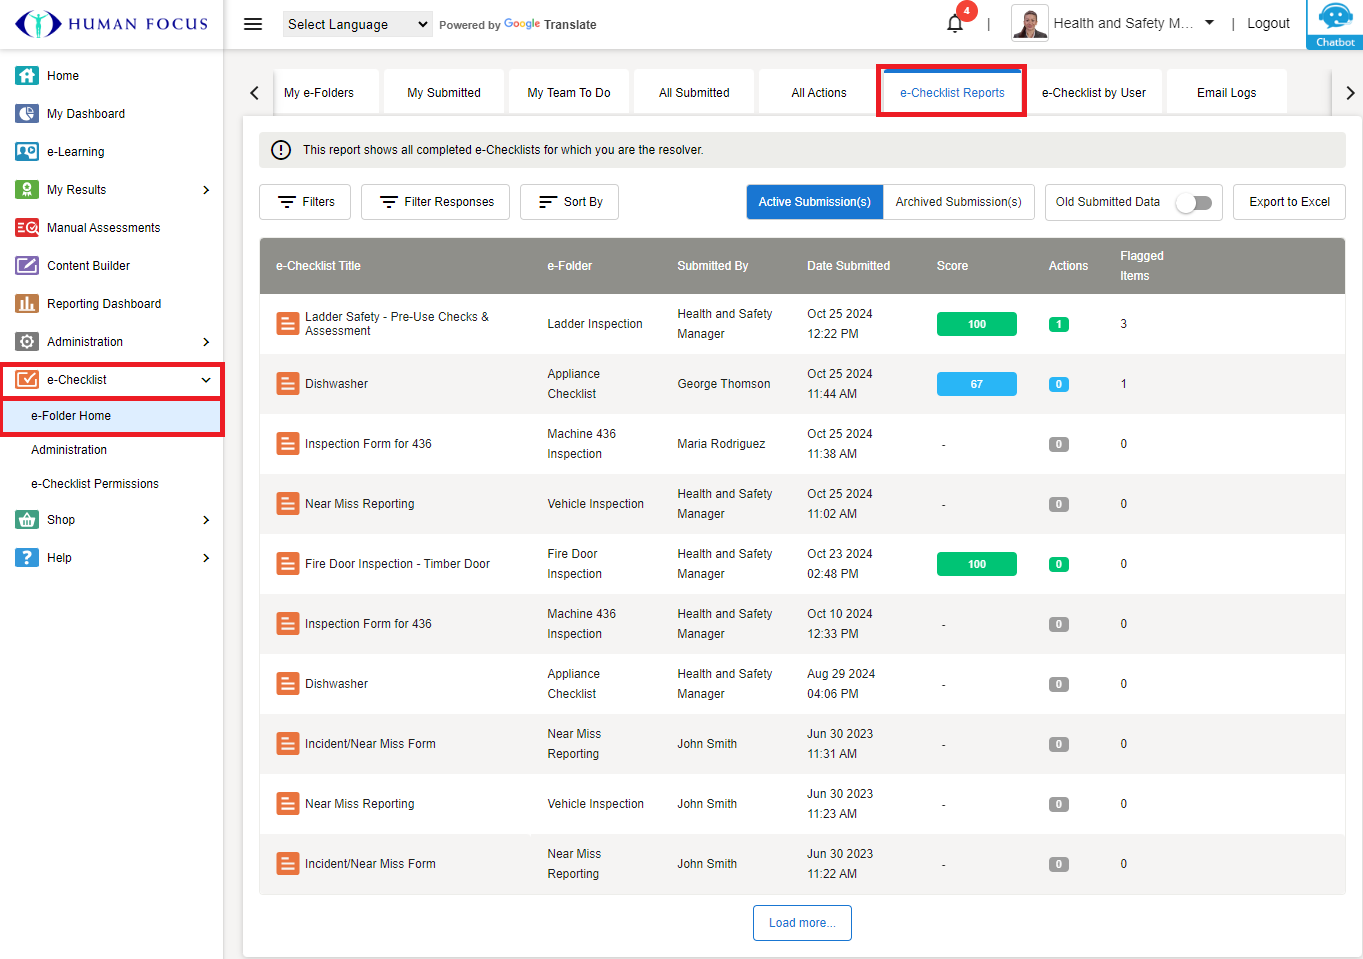The height and width of the screenshot is (959, 1363).
Task: Open the Select Language dropdown
Action: pos(357,24)
